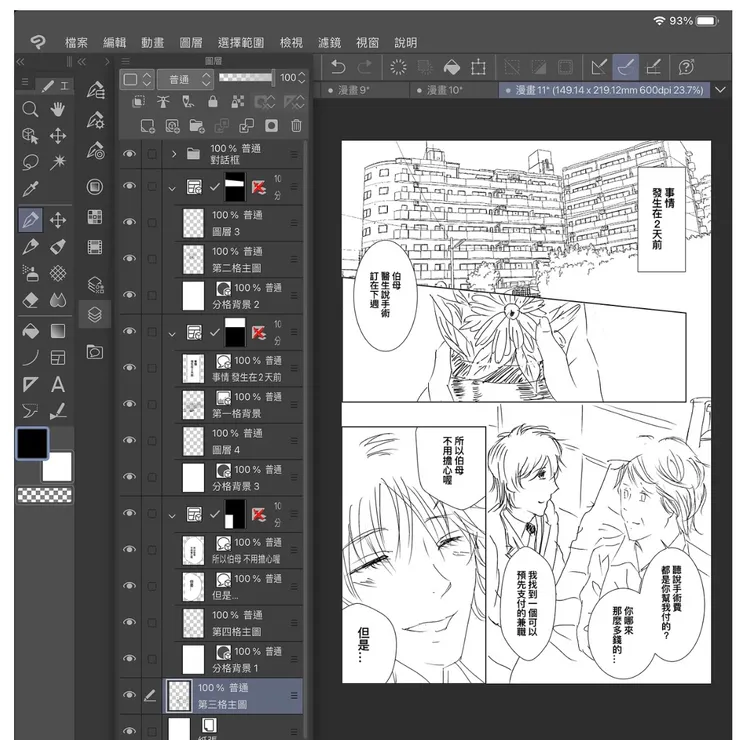Open the 檔案 menu
The width and height of the screenshot is (740, 740).
click(x=76, y=43)
